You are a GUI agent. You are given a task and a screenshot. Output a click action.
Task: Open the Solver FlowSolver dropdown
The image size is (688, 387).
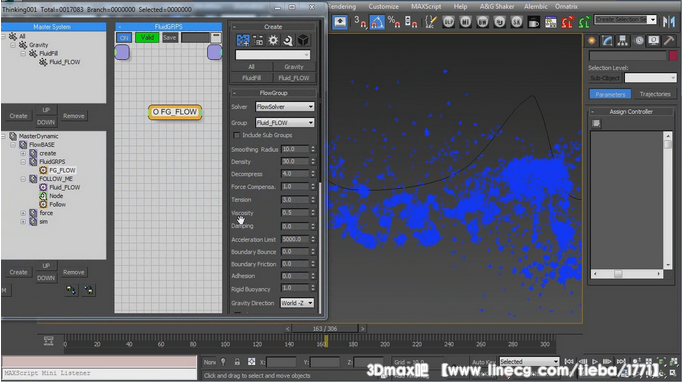click(284, 107)
